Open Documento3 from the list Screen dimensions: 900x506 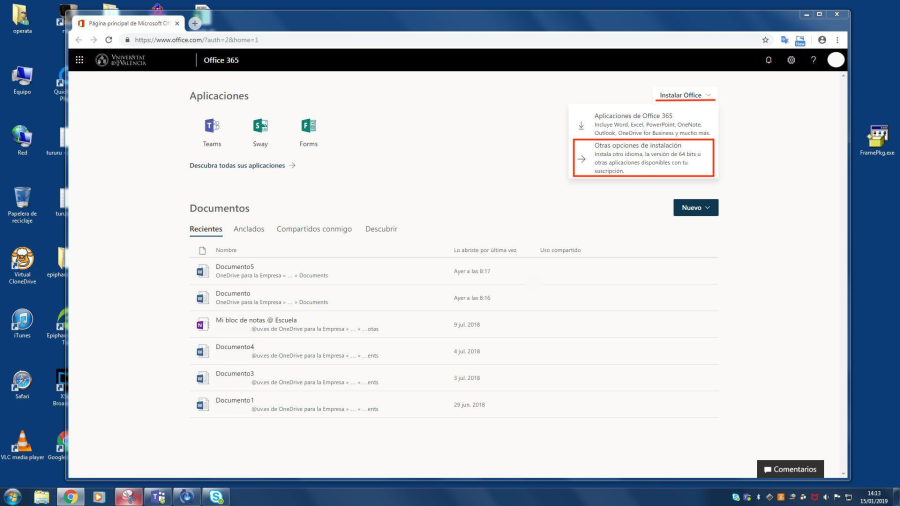(234, 373)
